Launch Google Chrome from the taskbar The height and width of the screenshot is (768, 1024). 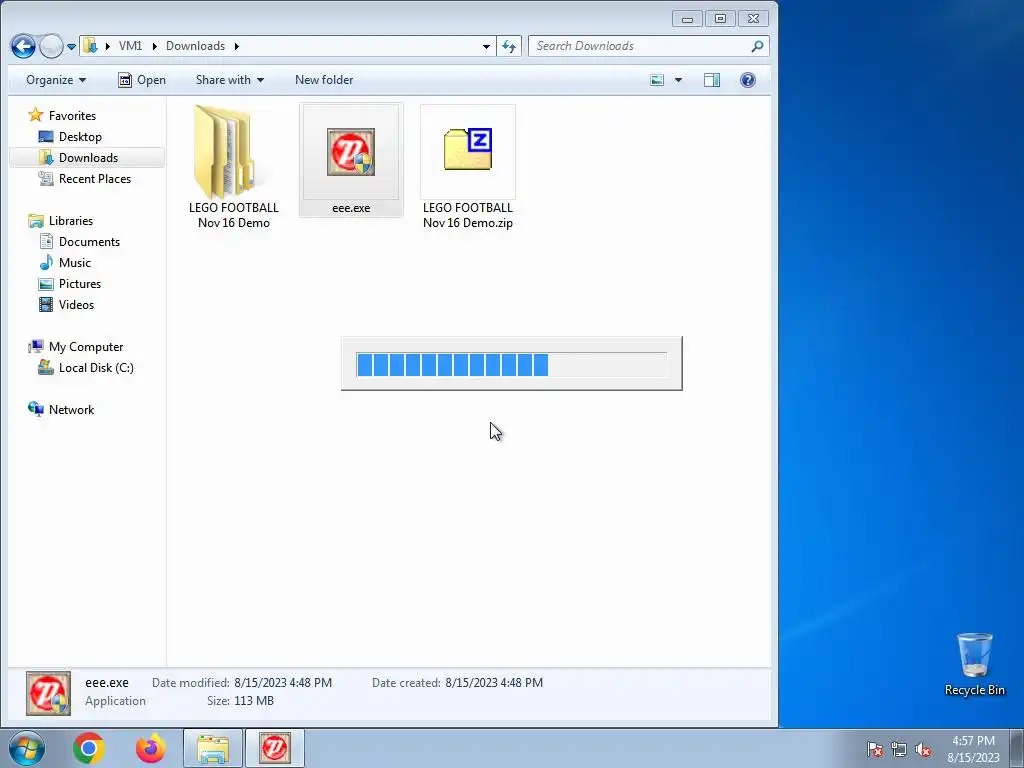[89, 748]
